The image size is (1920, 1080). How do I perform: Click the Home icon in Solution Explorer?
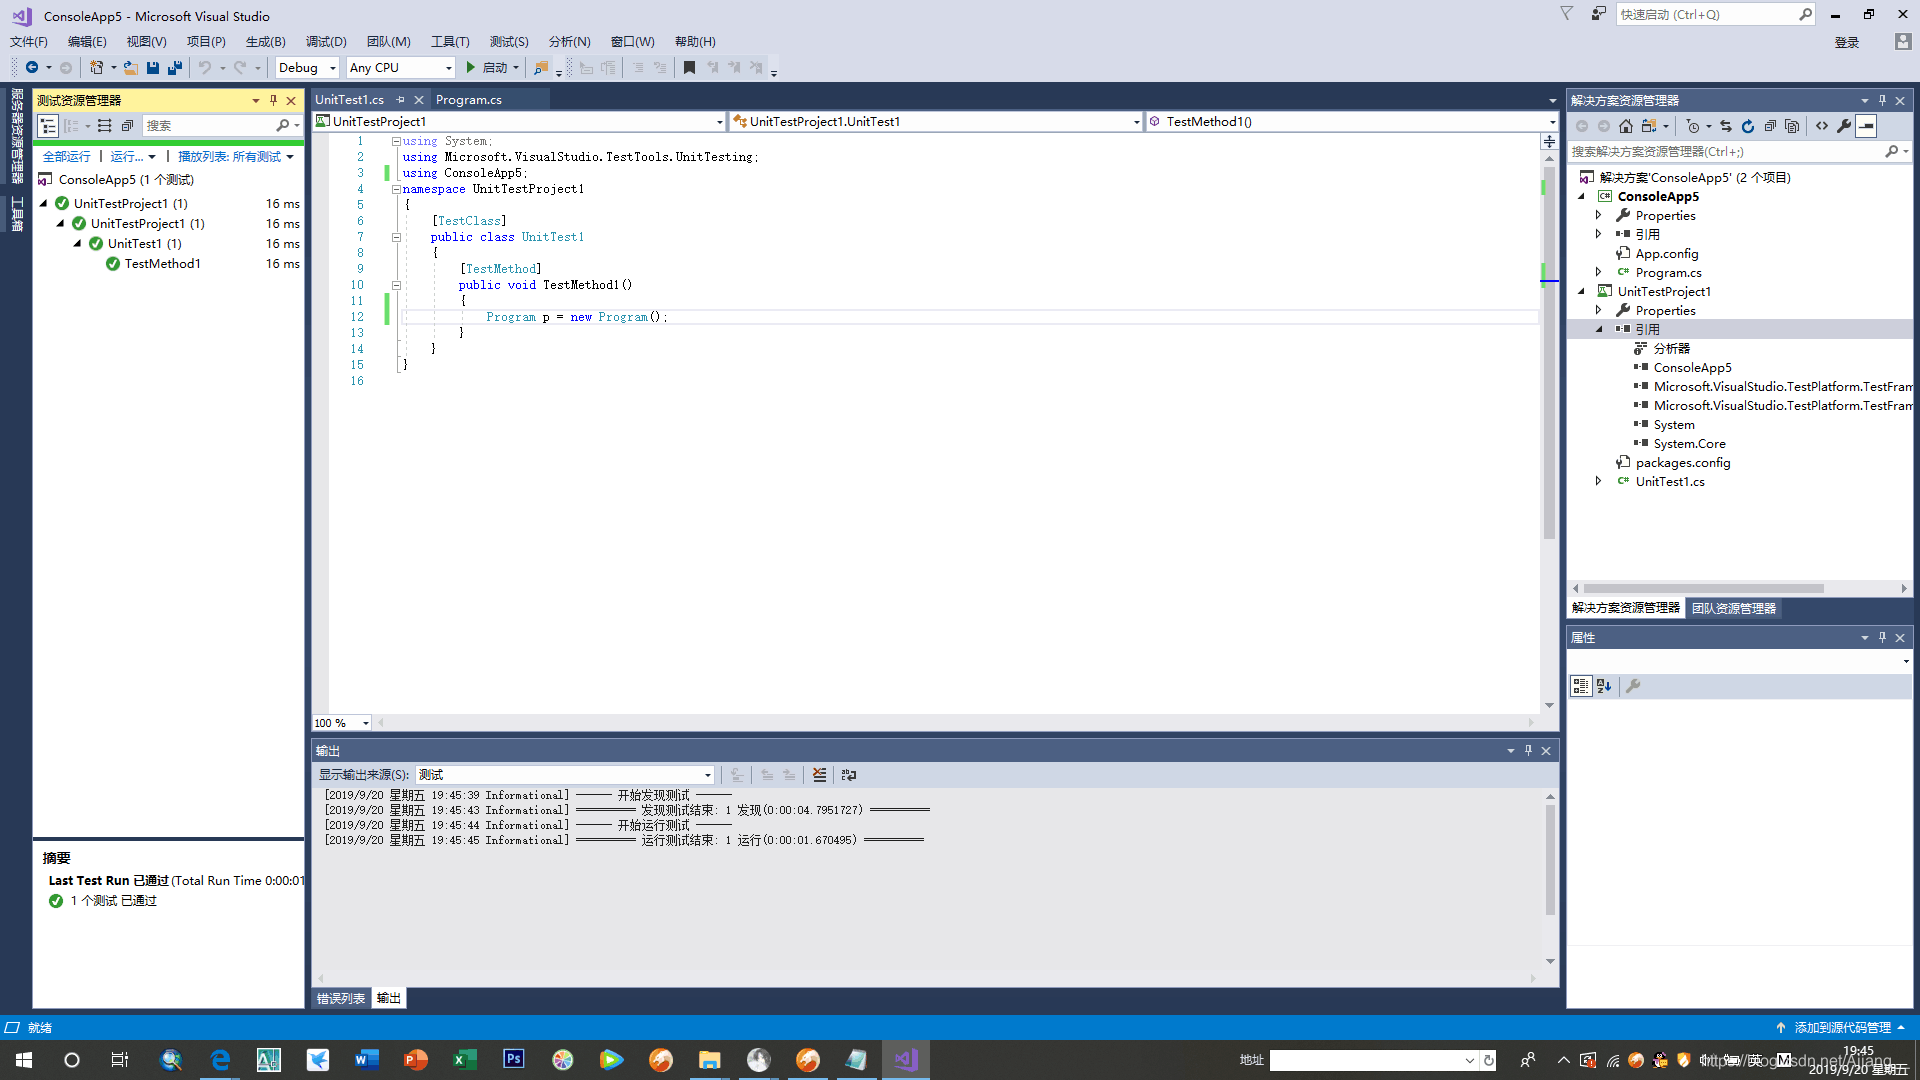pyautogui.click(x=1626, y=126)
